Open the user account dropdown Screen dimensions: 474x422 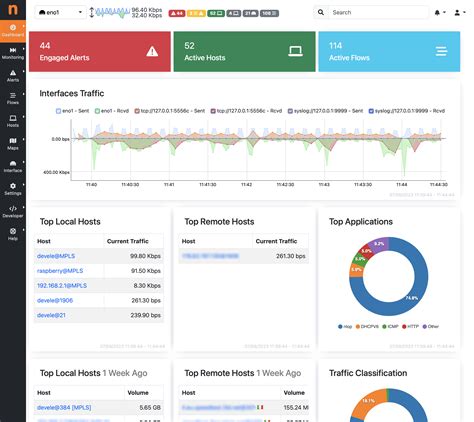click(x=460, y=13)
